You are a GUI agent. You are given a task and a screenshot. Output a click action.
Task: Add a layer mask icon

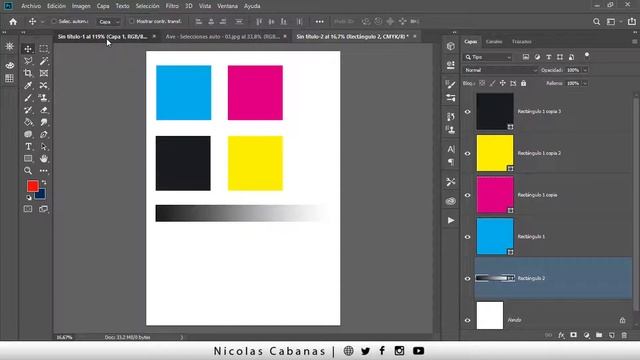point(573,335)
